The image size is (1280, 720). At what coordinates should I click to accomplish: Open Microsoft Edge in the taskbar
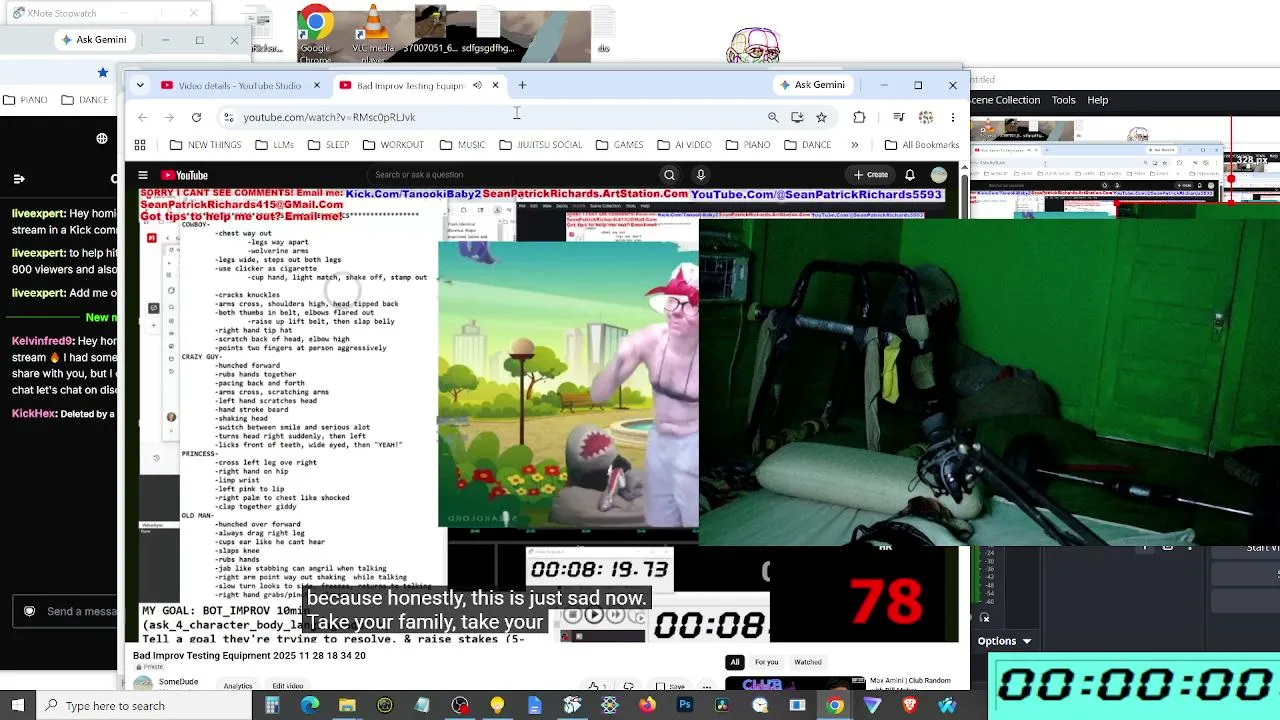click(310, 706)
